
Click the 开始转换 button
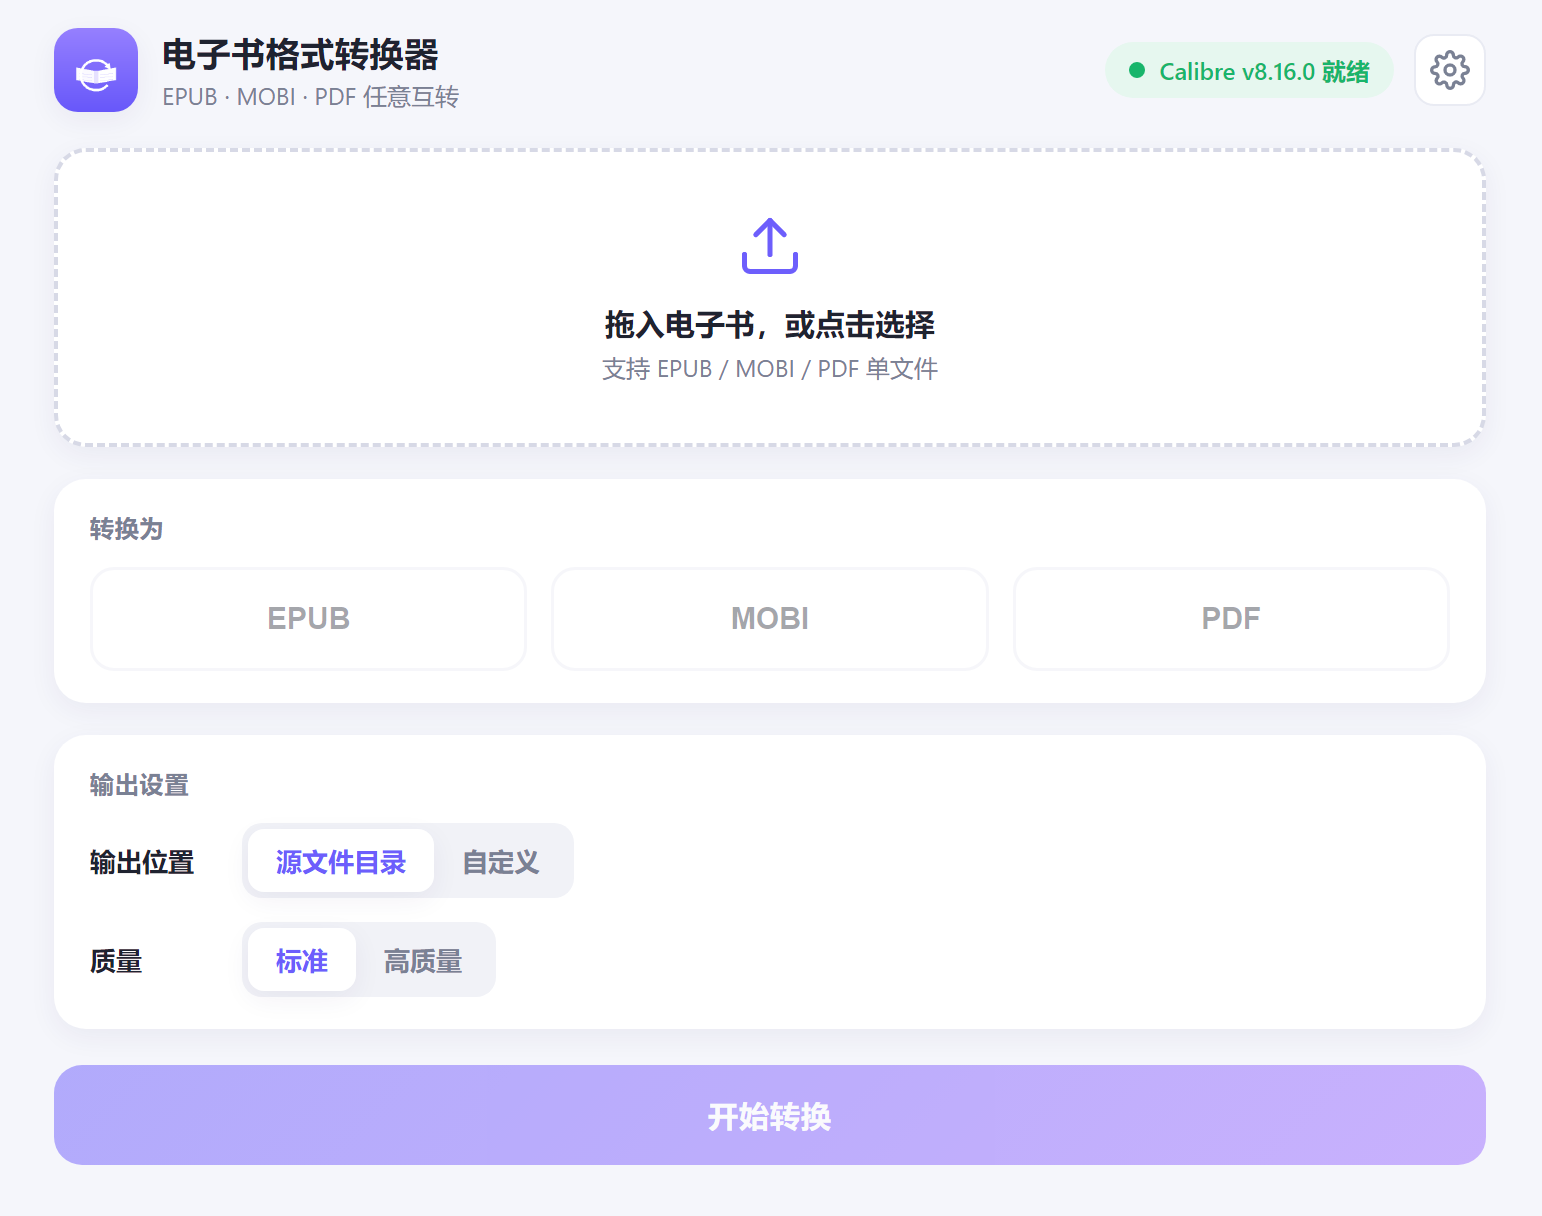770,1115
